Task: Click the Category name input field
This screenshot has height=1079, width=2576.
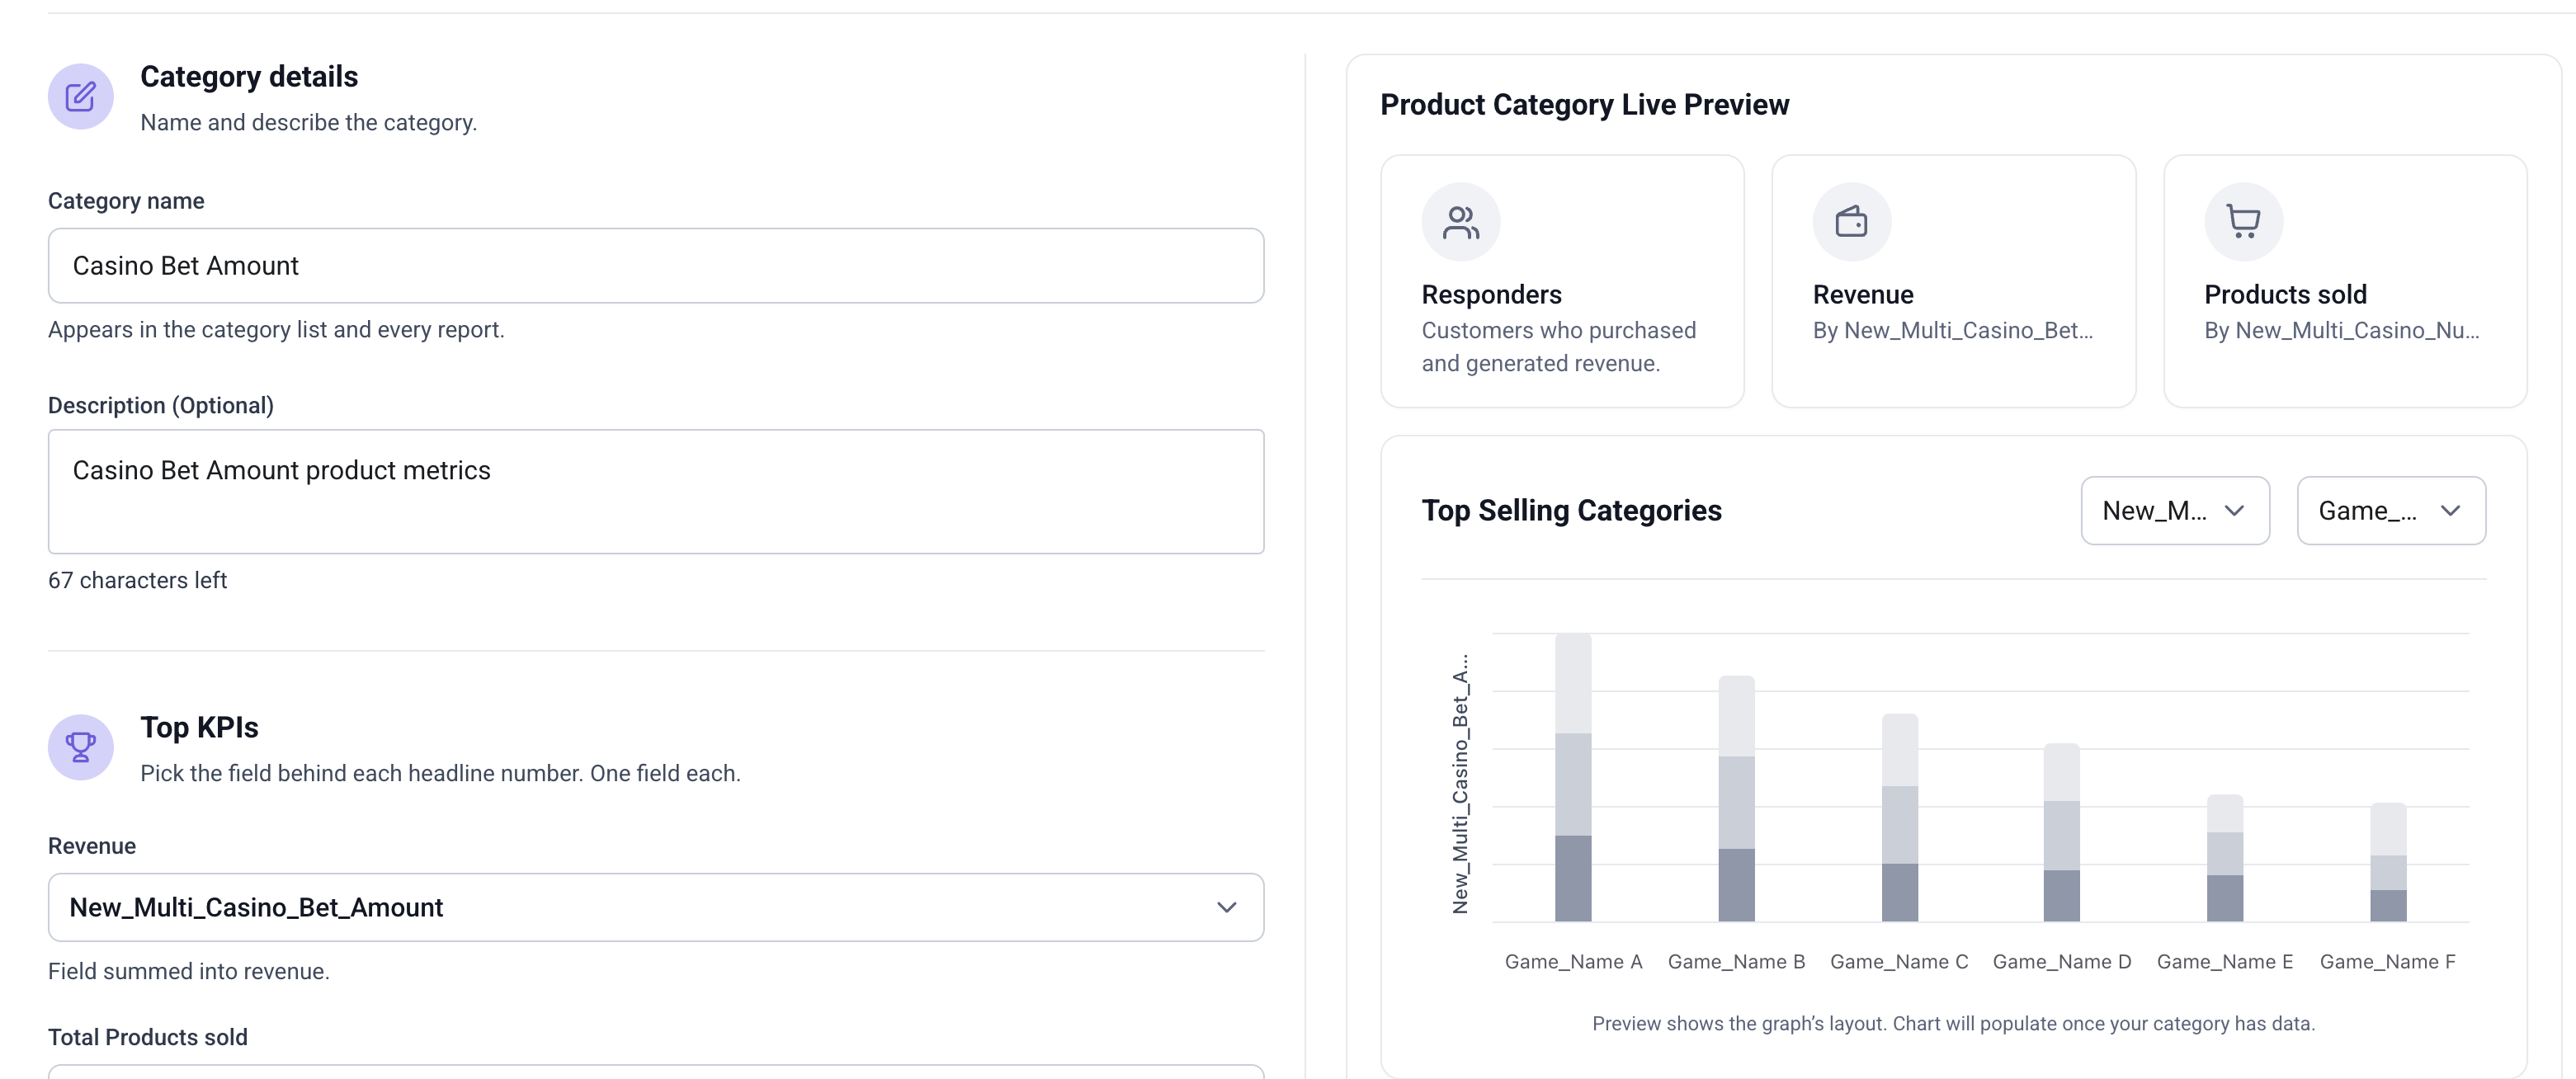Action: click(x=656, y=266)
